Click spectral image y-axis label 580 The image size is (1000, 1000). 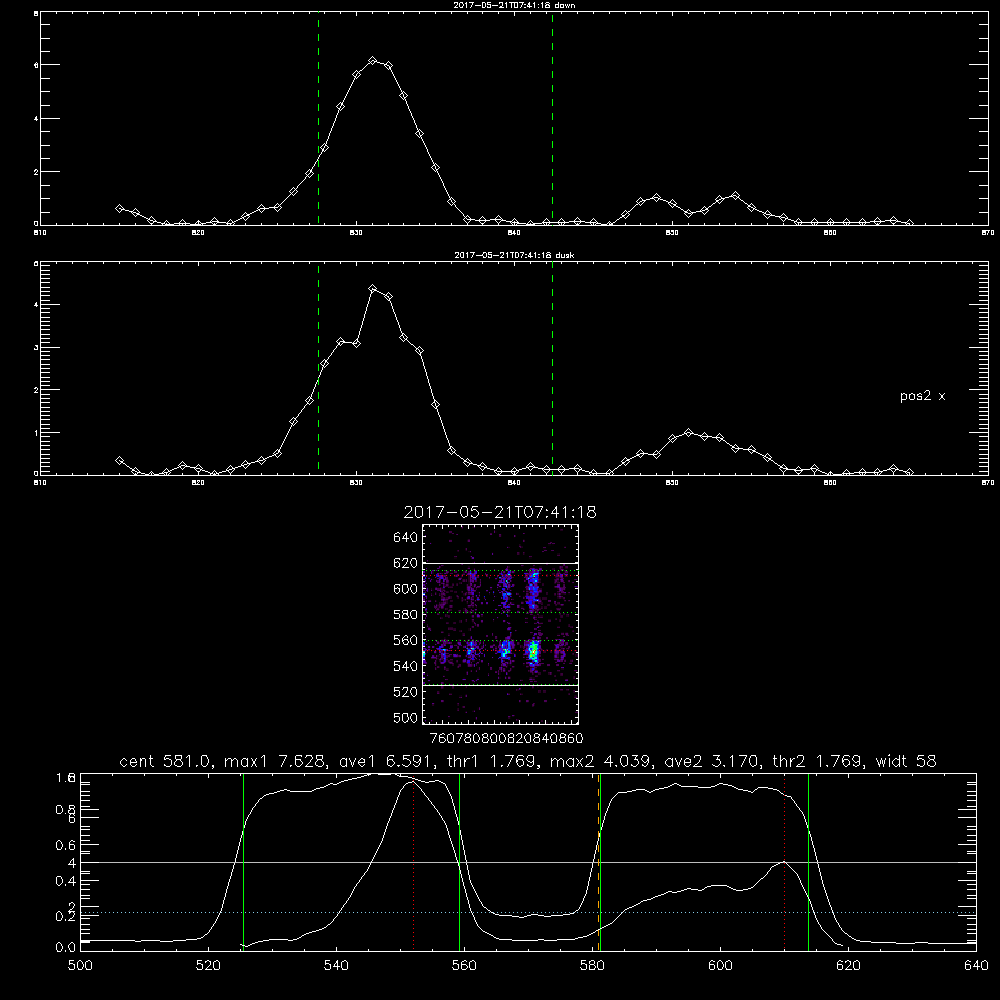(x=406, y=615)
